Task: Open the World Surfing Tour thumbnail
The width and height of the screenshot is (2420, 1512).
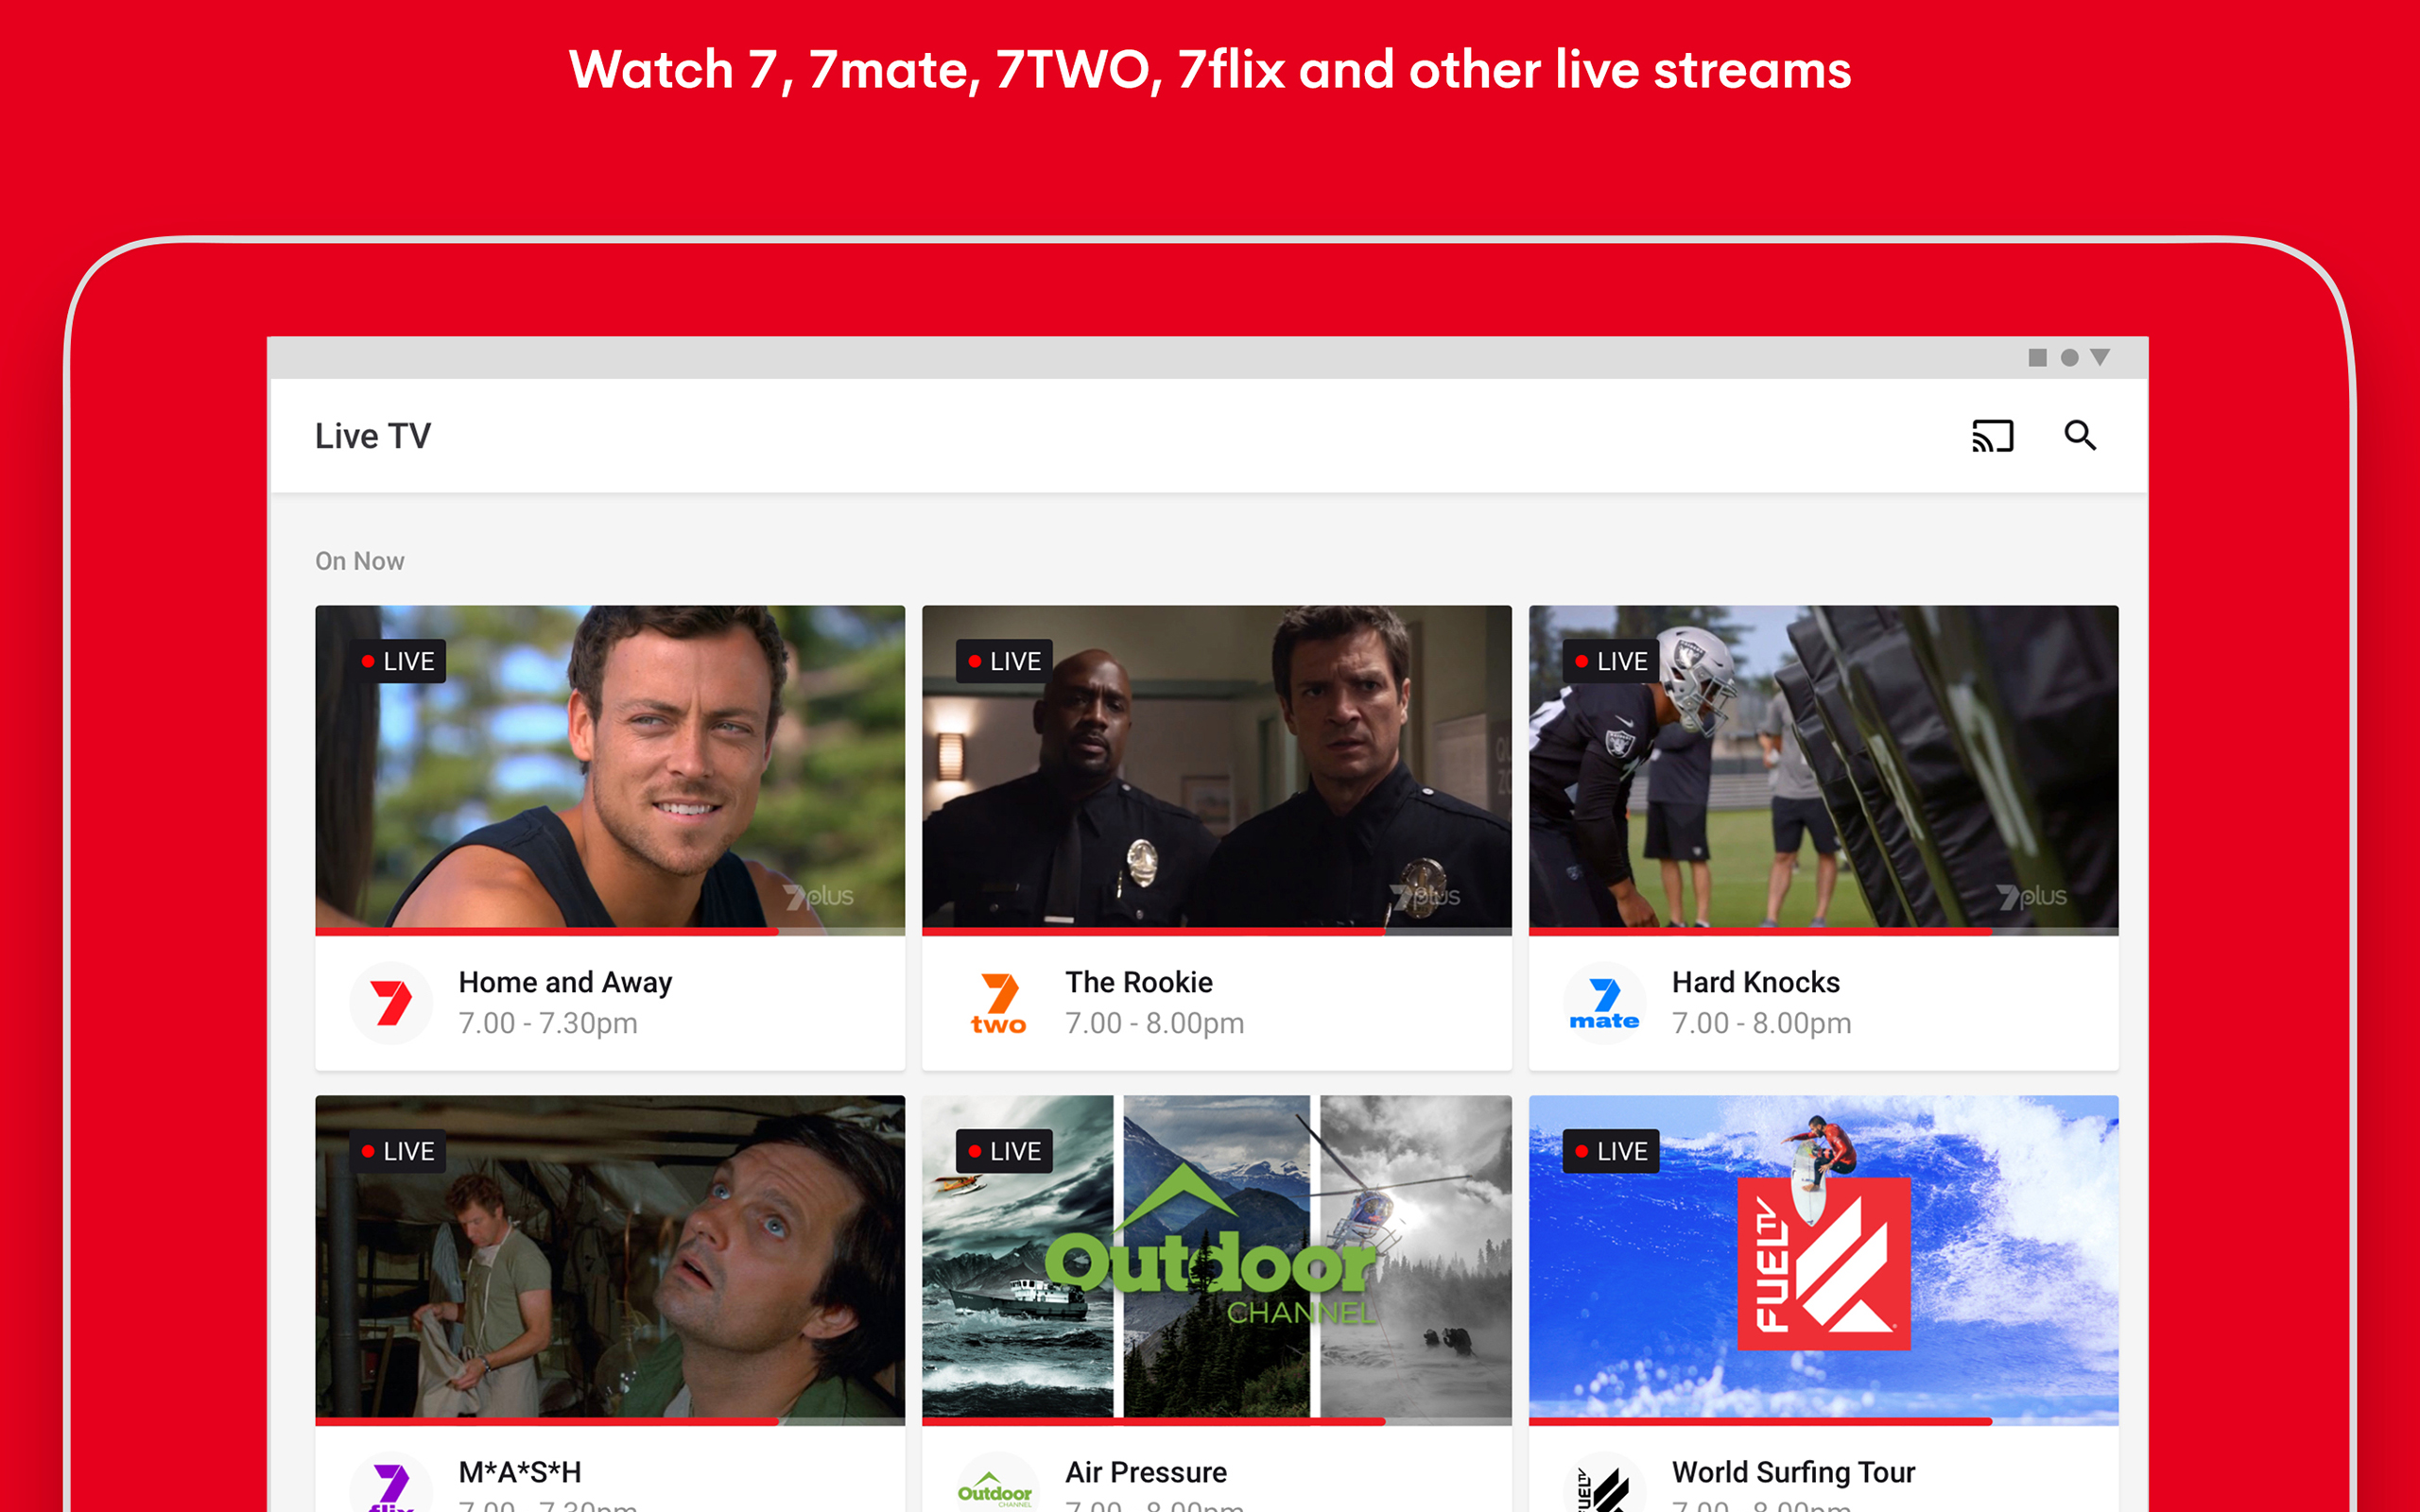Action: pos(1822,1258)
